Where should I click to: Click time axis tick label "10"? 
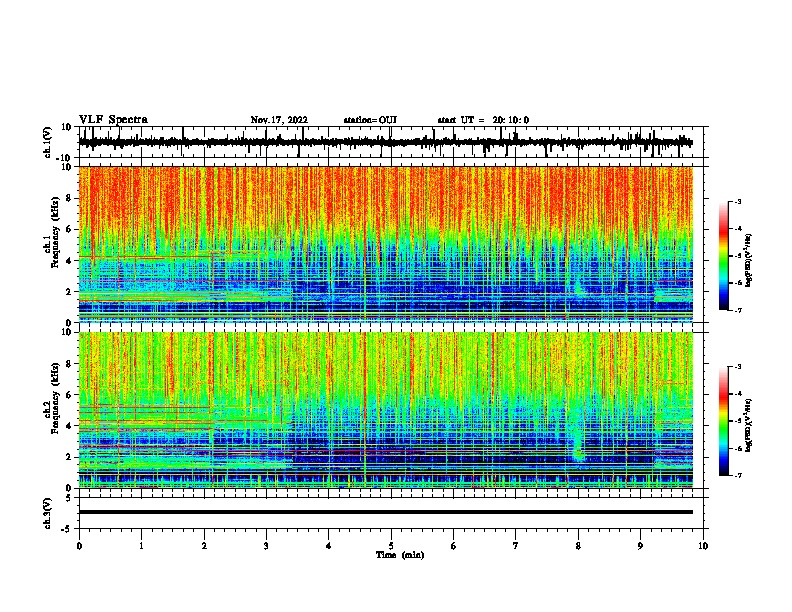[703, 546]
